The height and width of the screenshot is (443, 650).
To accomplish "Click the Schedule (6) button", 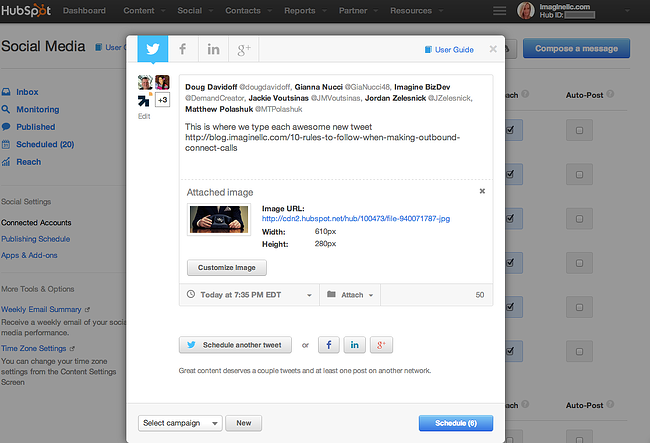I will (456, 423).
